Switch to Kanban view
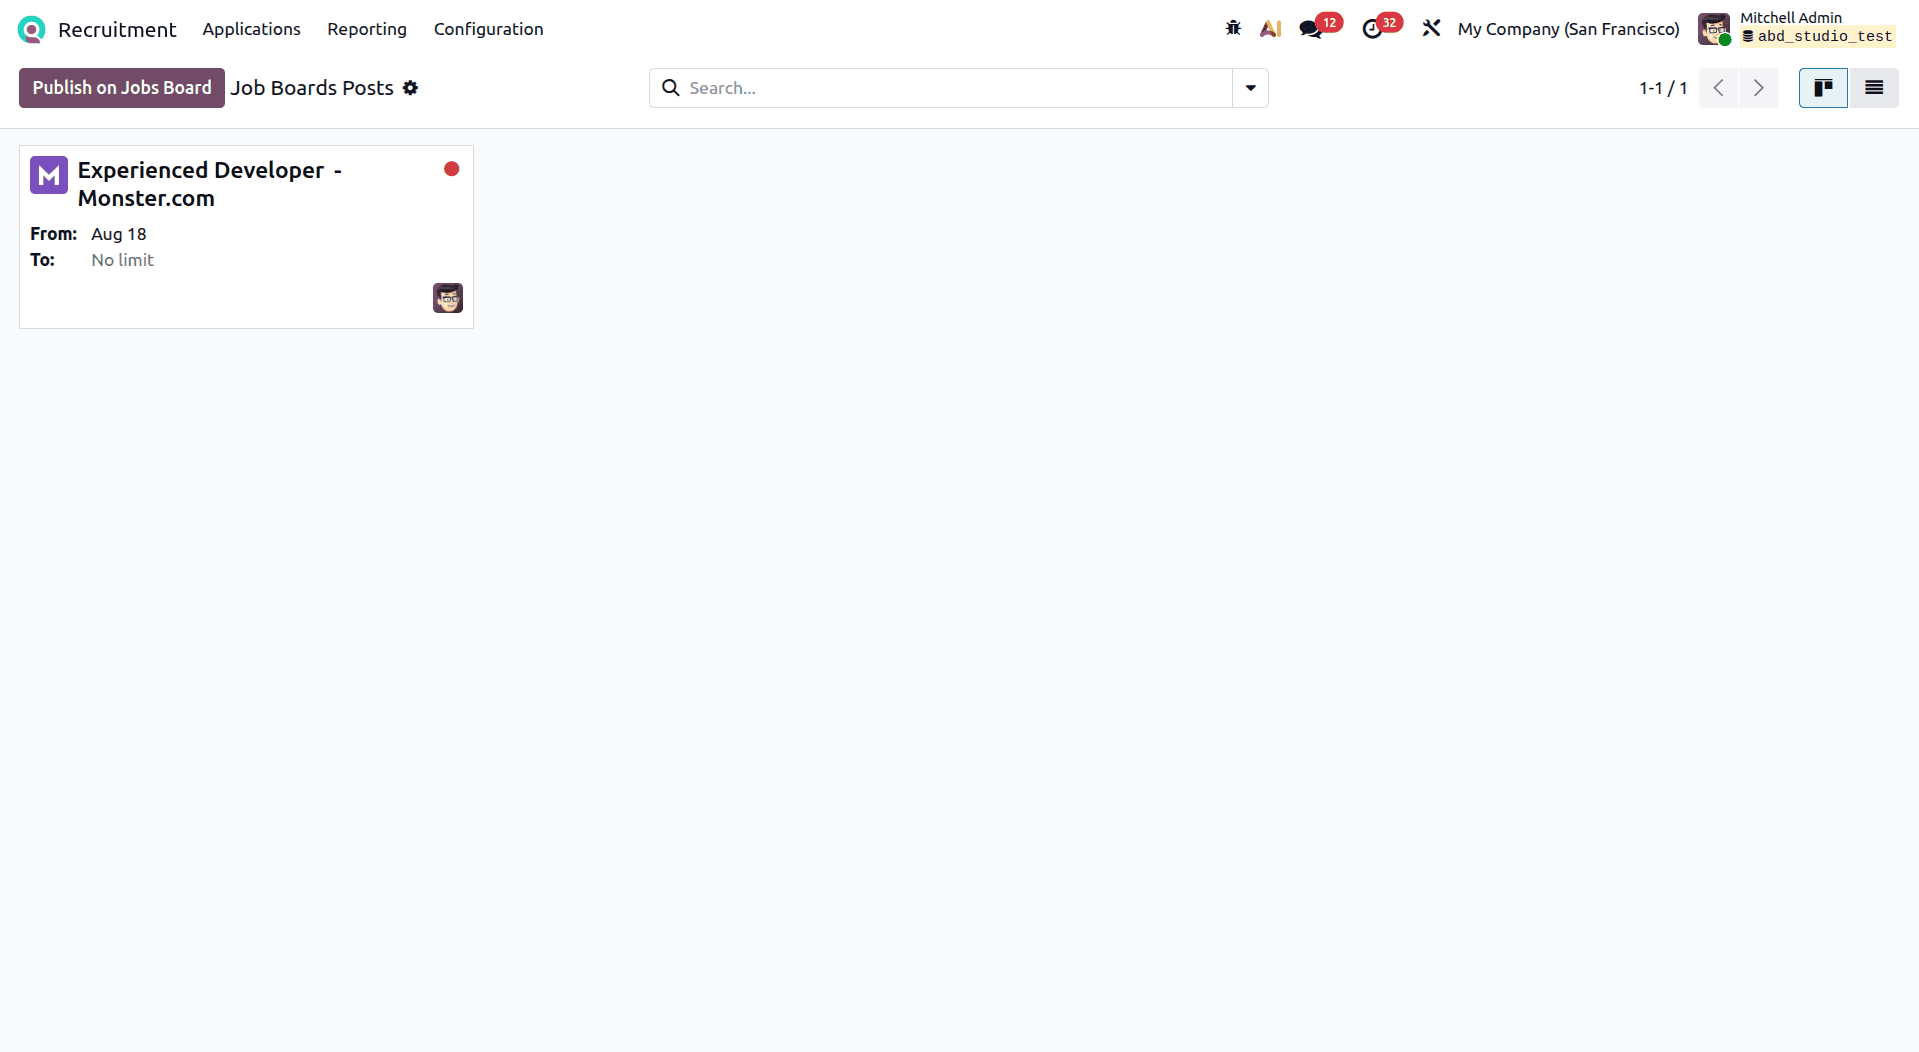This screenshot has height=1052, width=1919. [x=1823, y=88]
